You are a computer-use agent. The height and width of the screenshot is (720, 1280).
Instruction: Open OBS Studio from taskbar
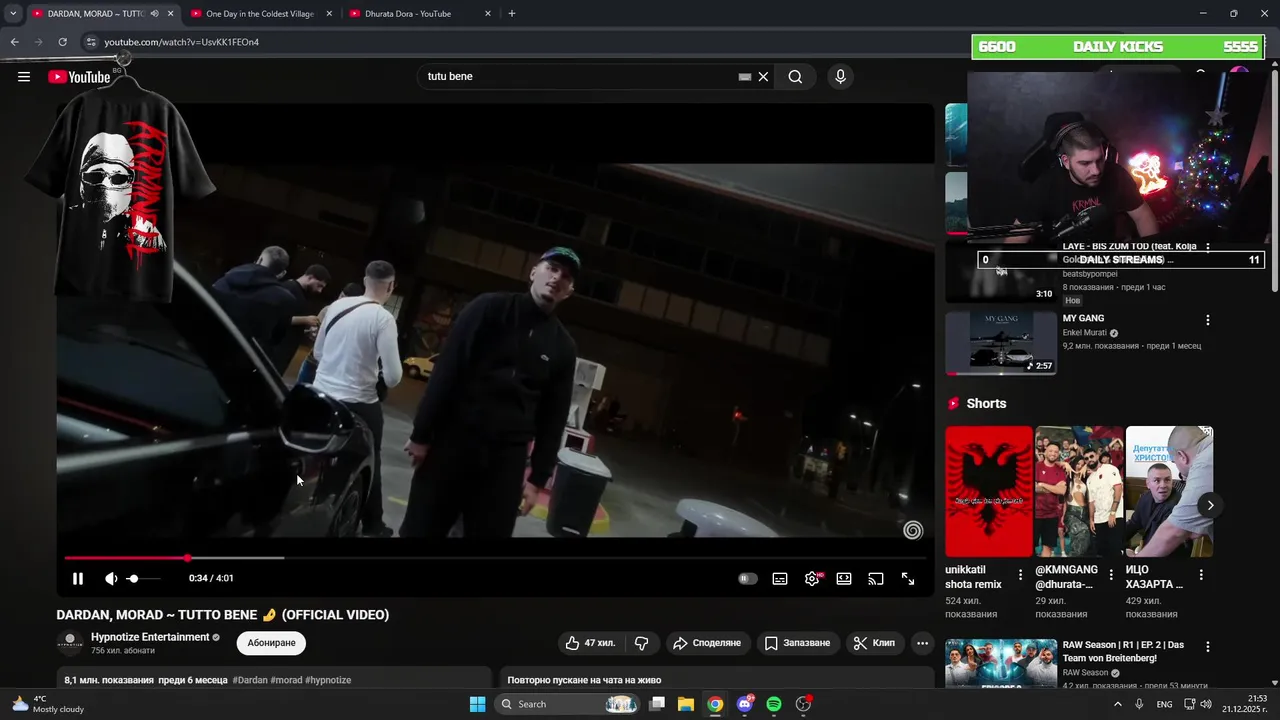pos(803,704)
